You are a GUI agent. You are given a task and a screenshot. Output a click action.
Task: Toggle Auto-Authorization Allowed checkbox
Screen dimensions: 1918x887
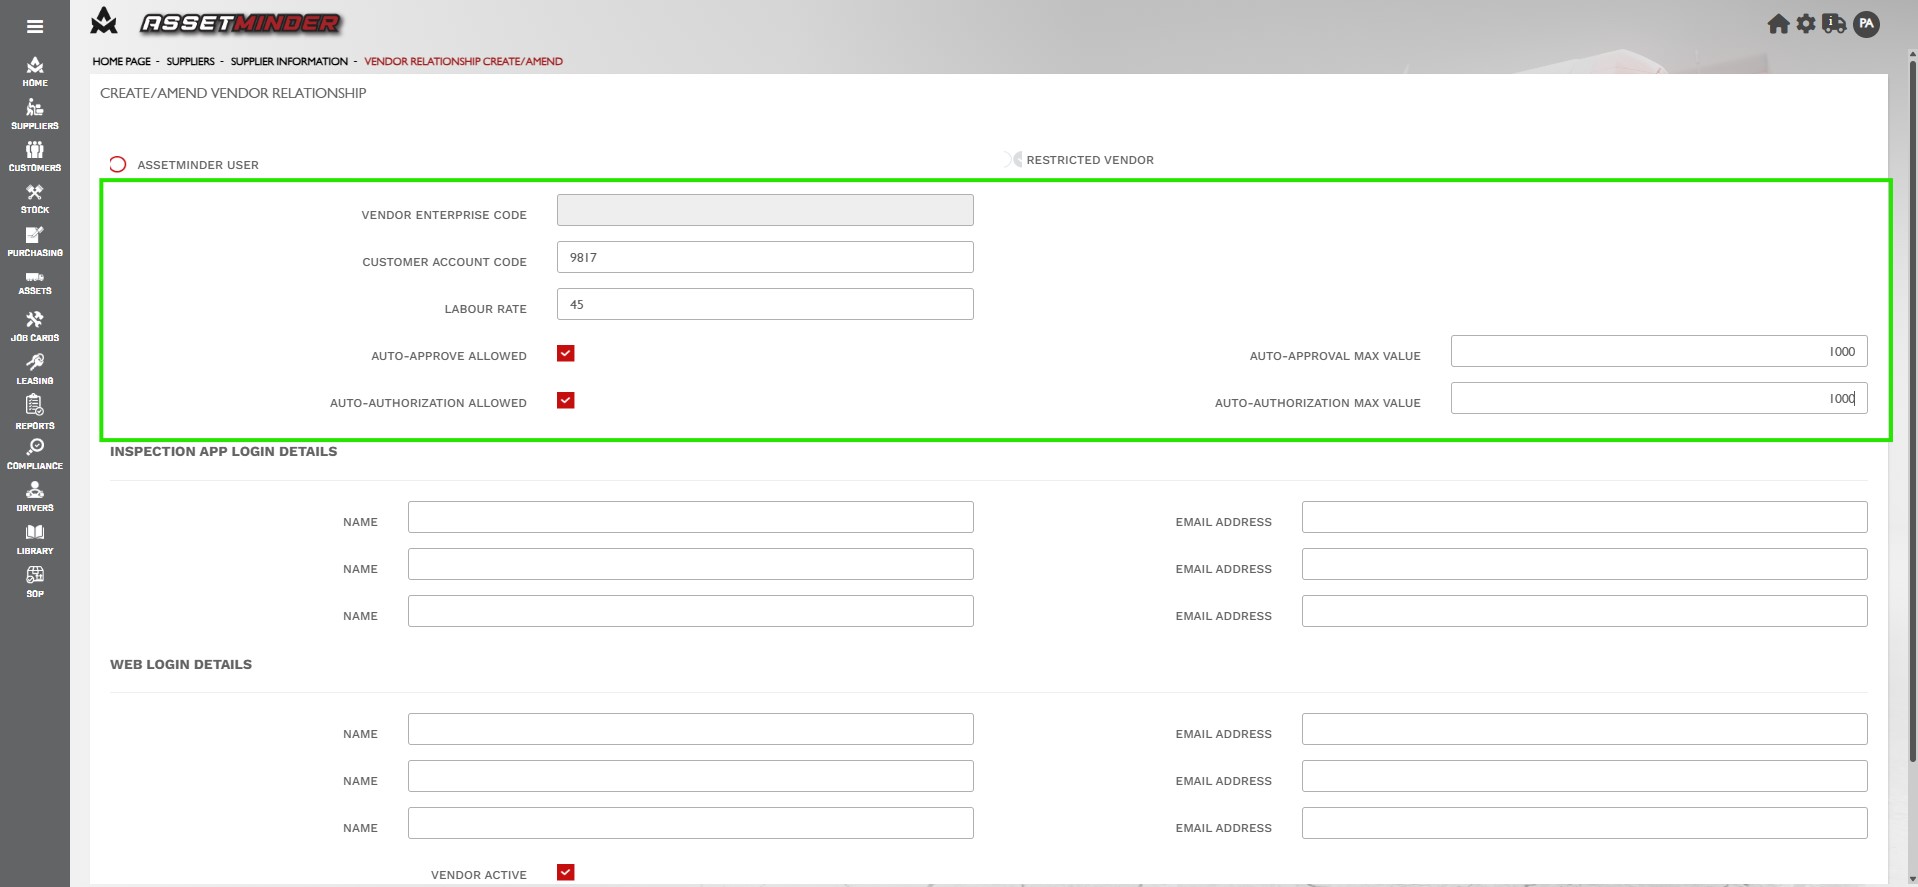566,400
